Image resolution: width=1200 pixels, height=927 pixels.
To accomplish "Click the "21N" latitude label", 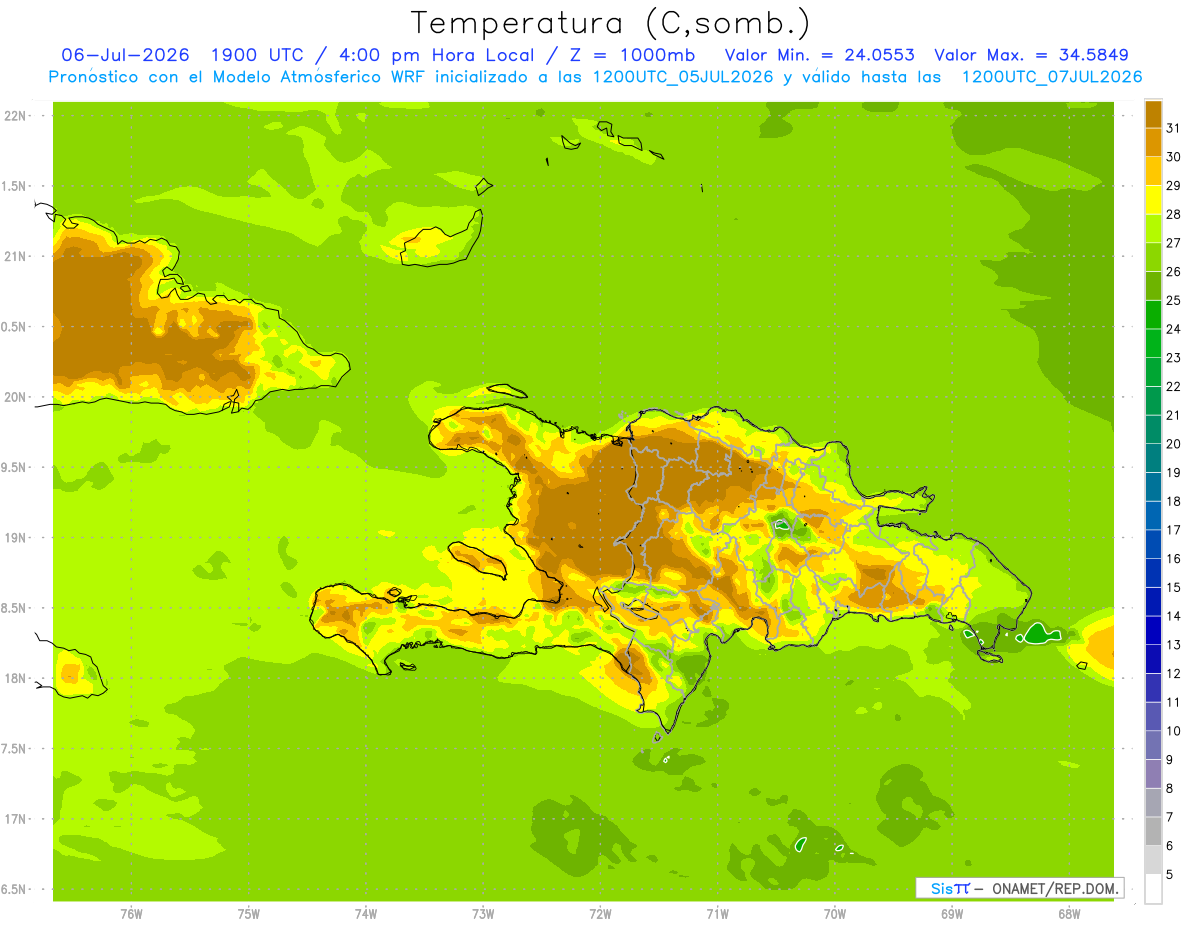I will point(16,257).
